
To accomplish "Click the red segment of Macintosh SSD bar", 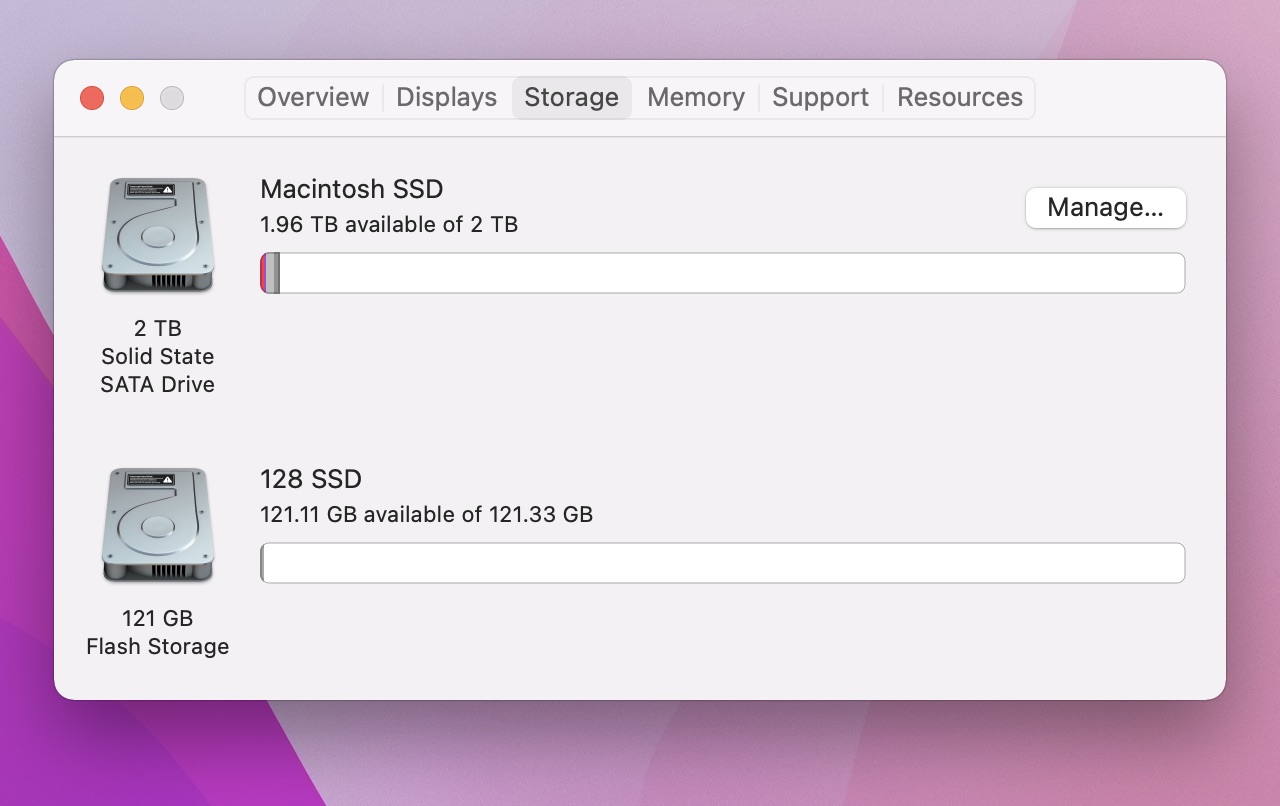I will [263, 273].
